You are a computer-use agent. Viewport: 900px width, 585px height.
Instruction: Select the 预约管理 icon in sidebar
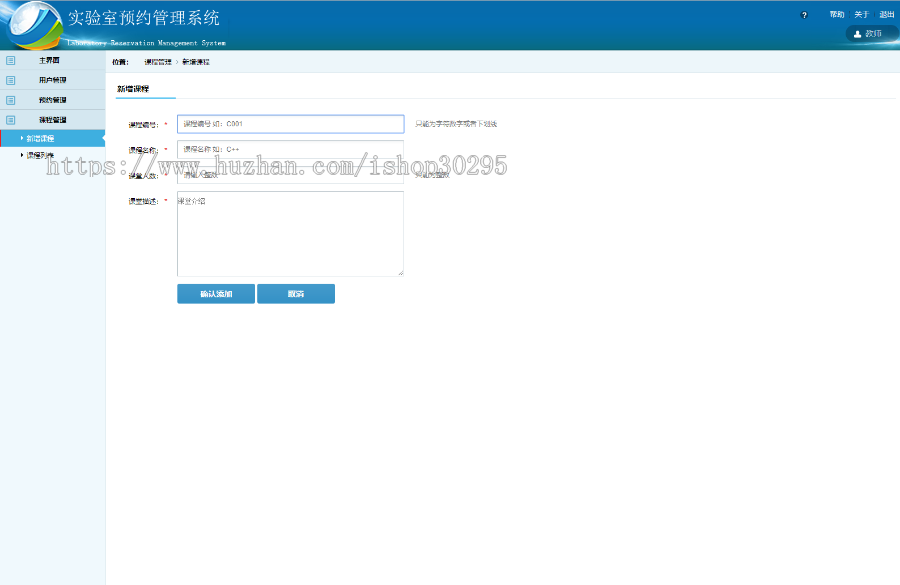(x=10, y=99)
